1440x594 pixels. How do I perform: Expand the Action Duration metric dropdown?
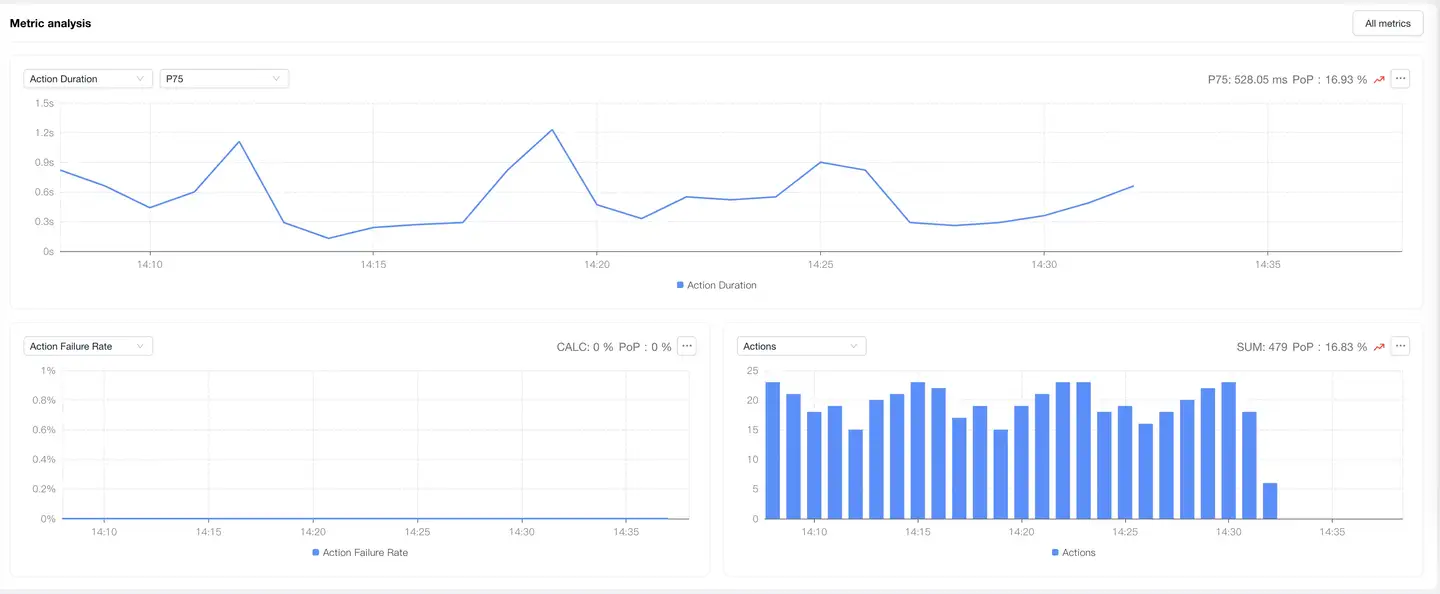click(87, 79)
